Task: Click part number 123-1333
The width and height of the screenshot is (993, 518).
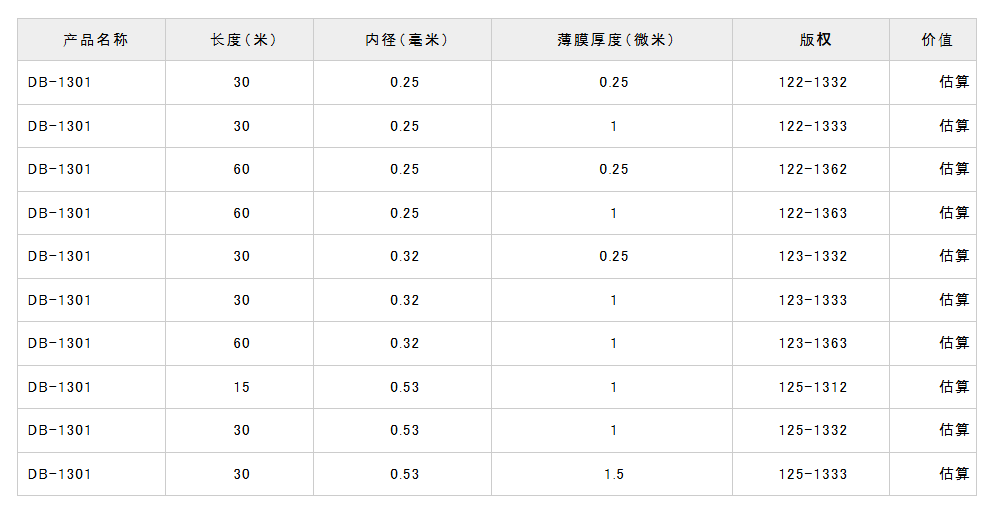Action: pyautogui.click(x=813, y=300)
